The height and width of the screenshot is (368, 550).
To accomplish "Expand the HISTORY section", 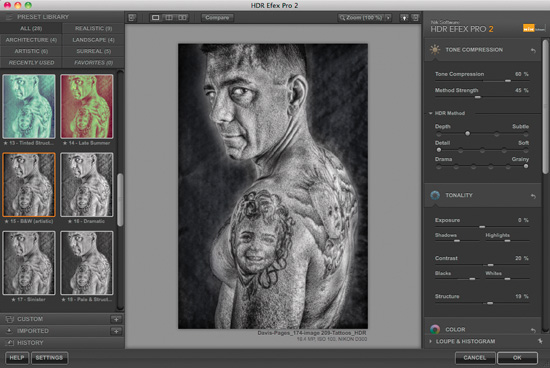I will 62,343.
